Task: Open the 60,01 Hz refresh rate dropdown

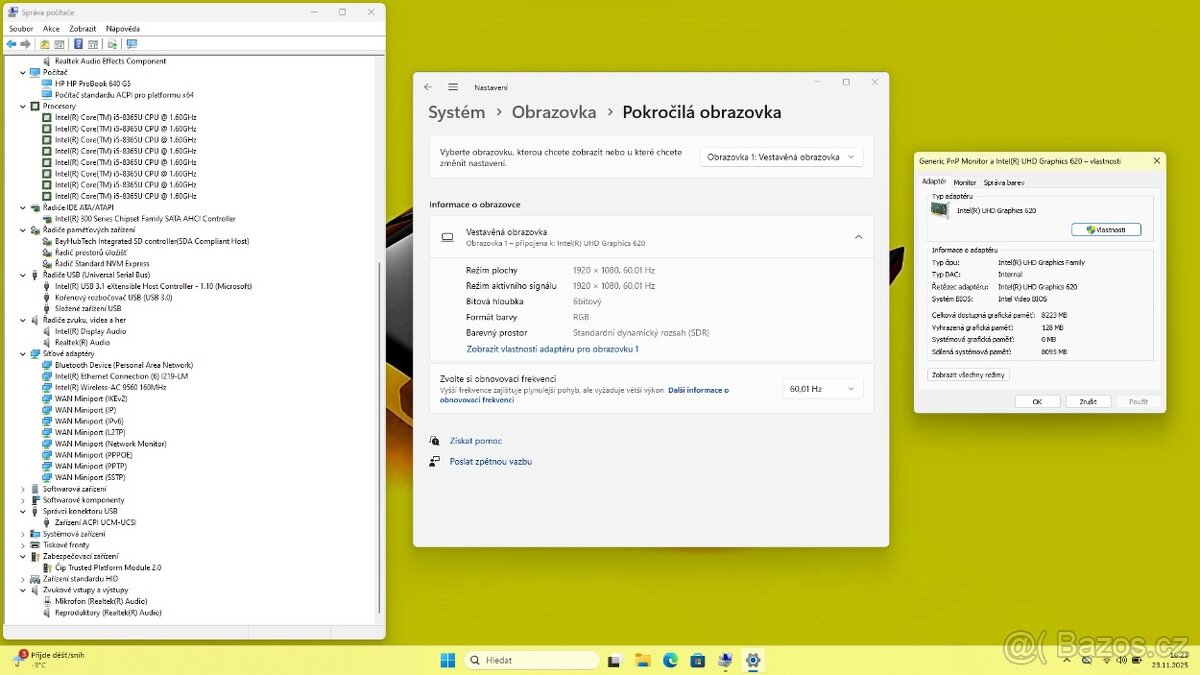Action: (822, 389)
